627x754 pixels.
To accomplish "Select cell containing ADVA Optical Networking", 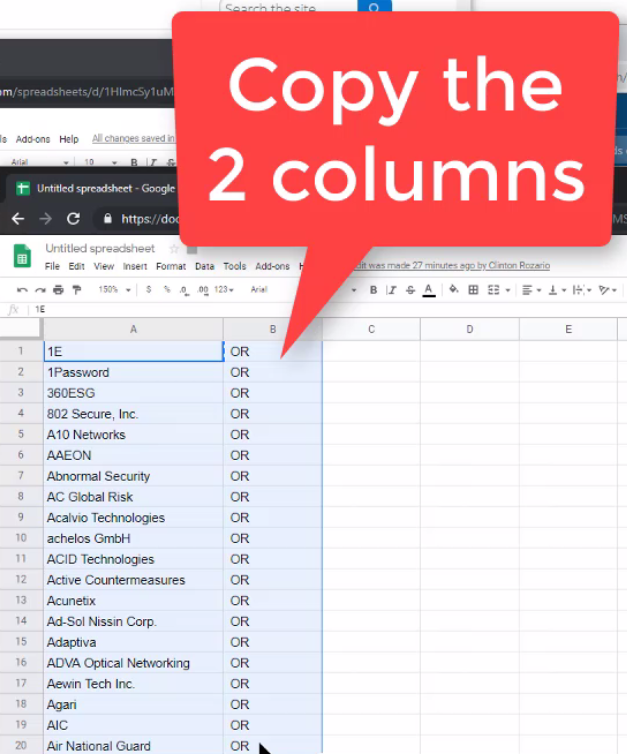I will 133,663.
